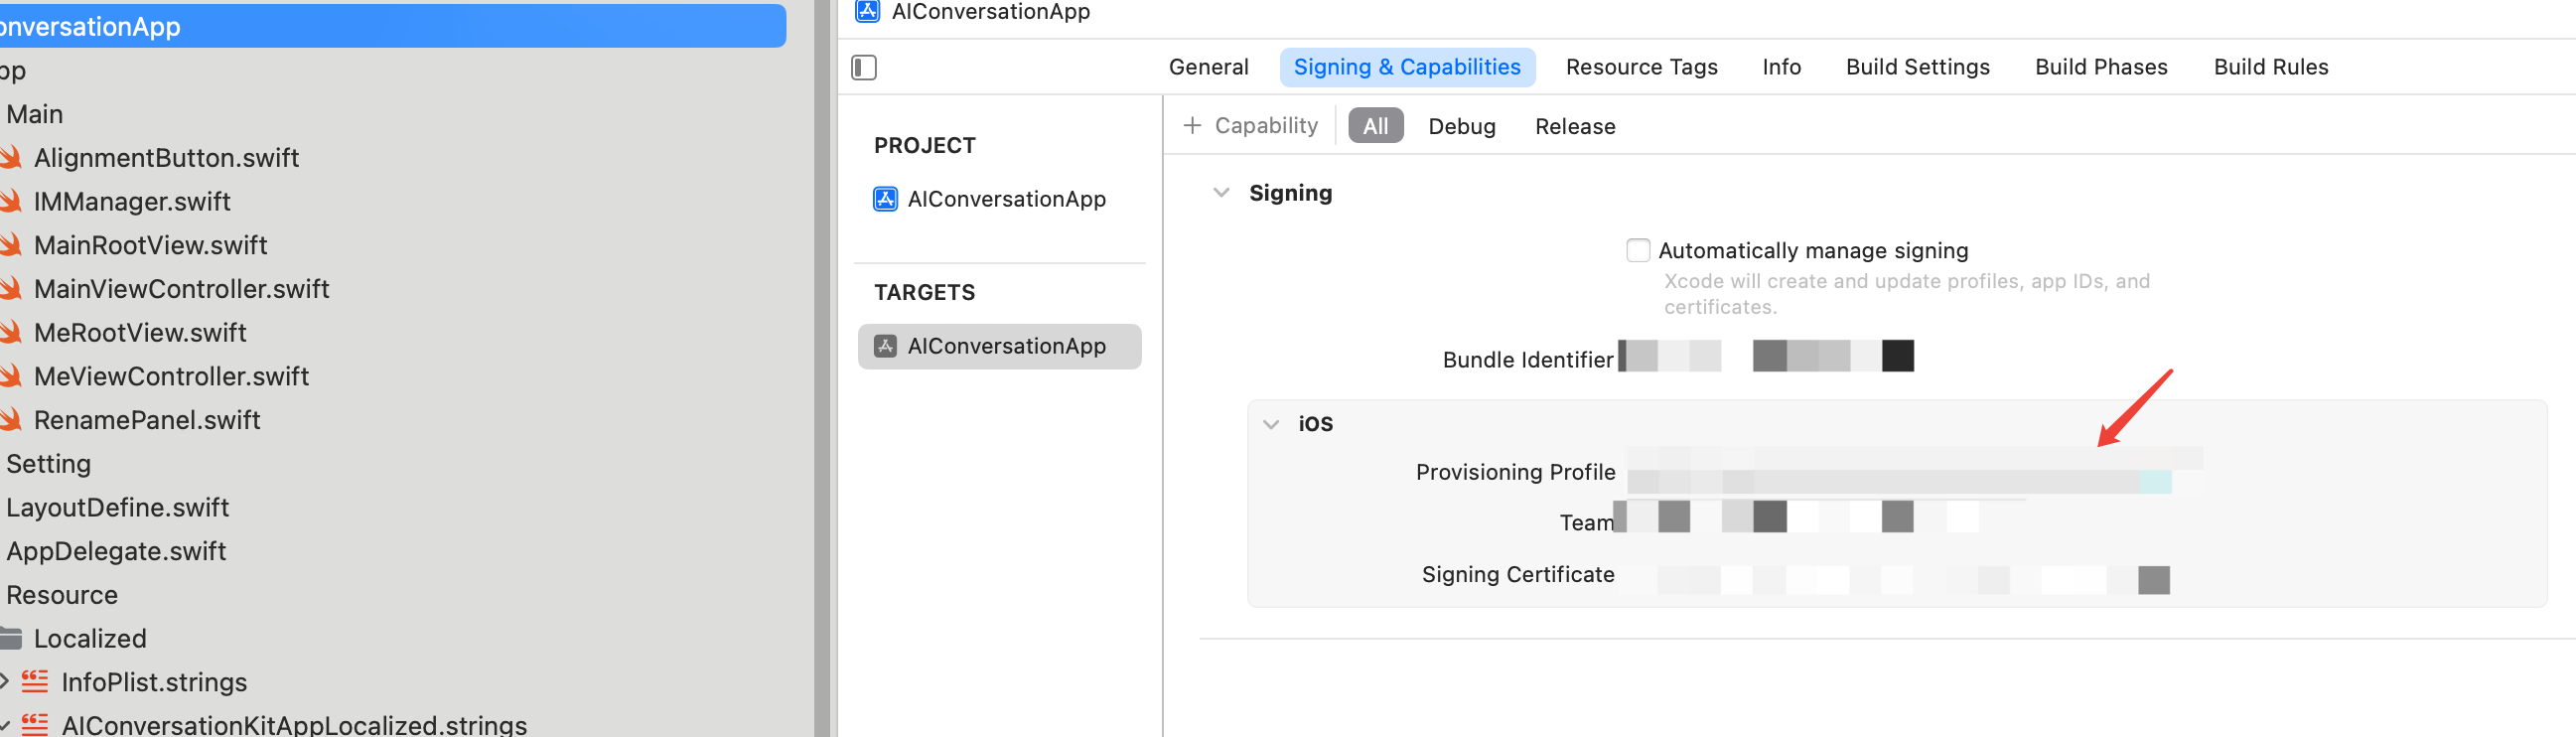The height and width of the screenshot is (737, 2576).
Task: Collapse the Signing section
Action: coord(1221,193)
